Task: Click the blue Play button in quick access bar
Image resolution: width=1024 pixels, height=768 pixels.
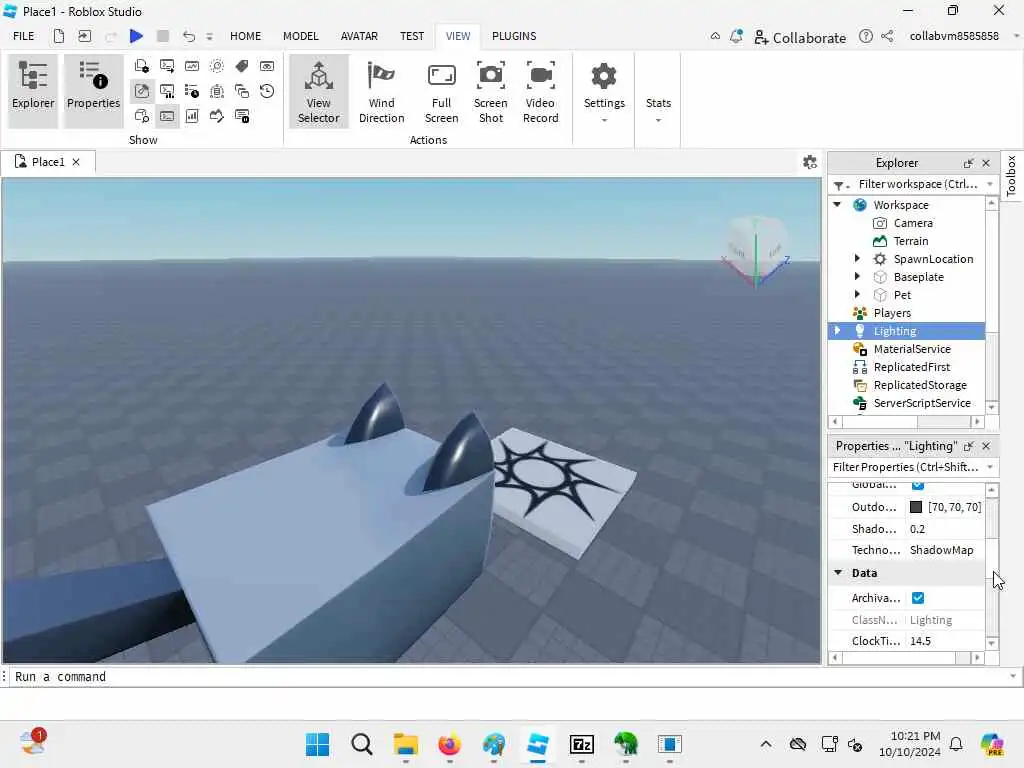Action: coord(136,36)
